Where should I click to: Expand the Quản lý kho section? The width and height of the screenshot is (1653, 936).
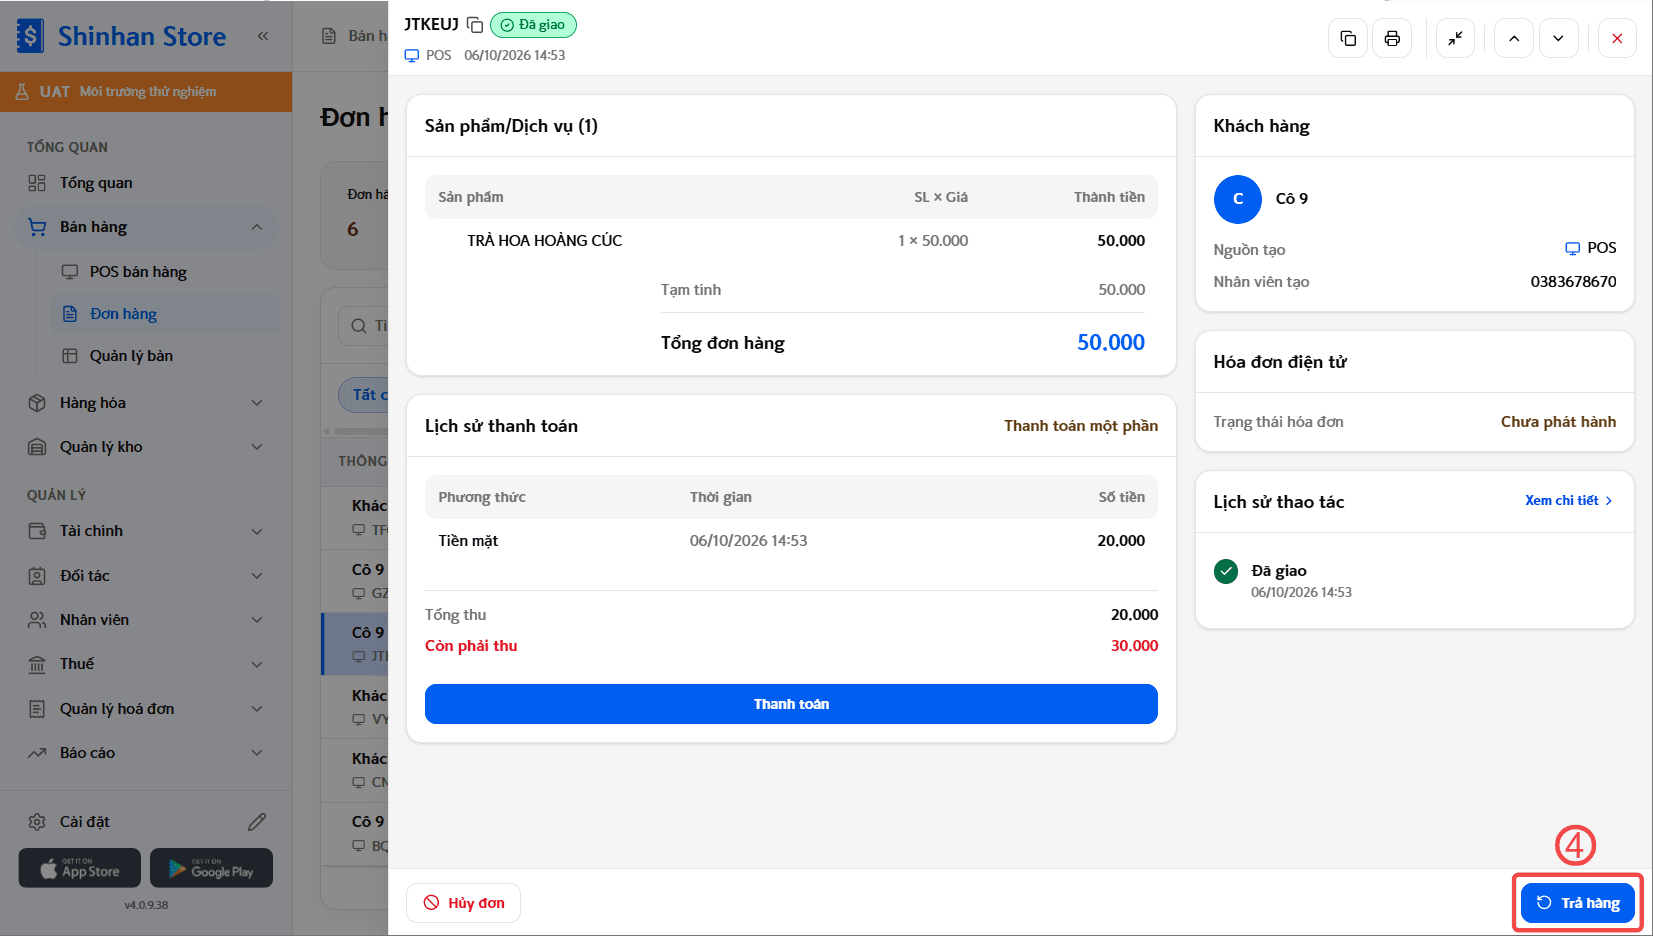click(146, 447)
